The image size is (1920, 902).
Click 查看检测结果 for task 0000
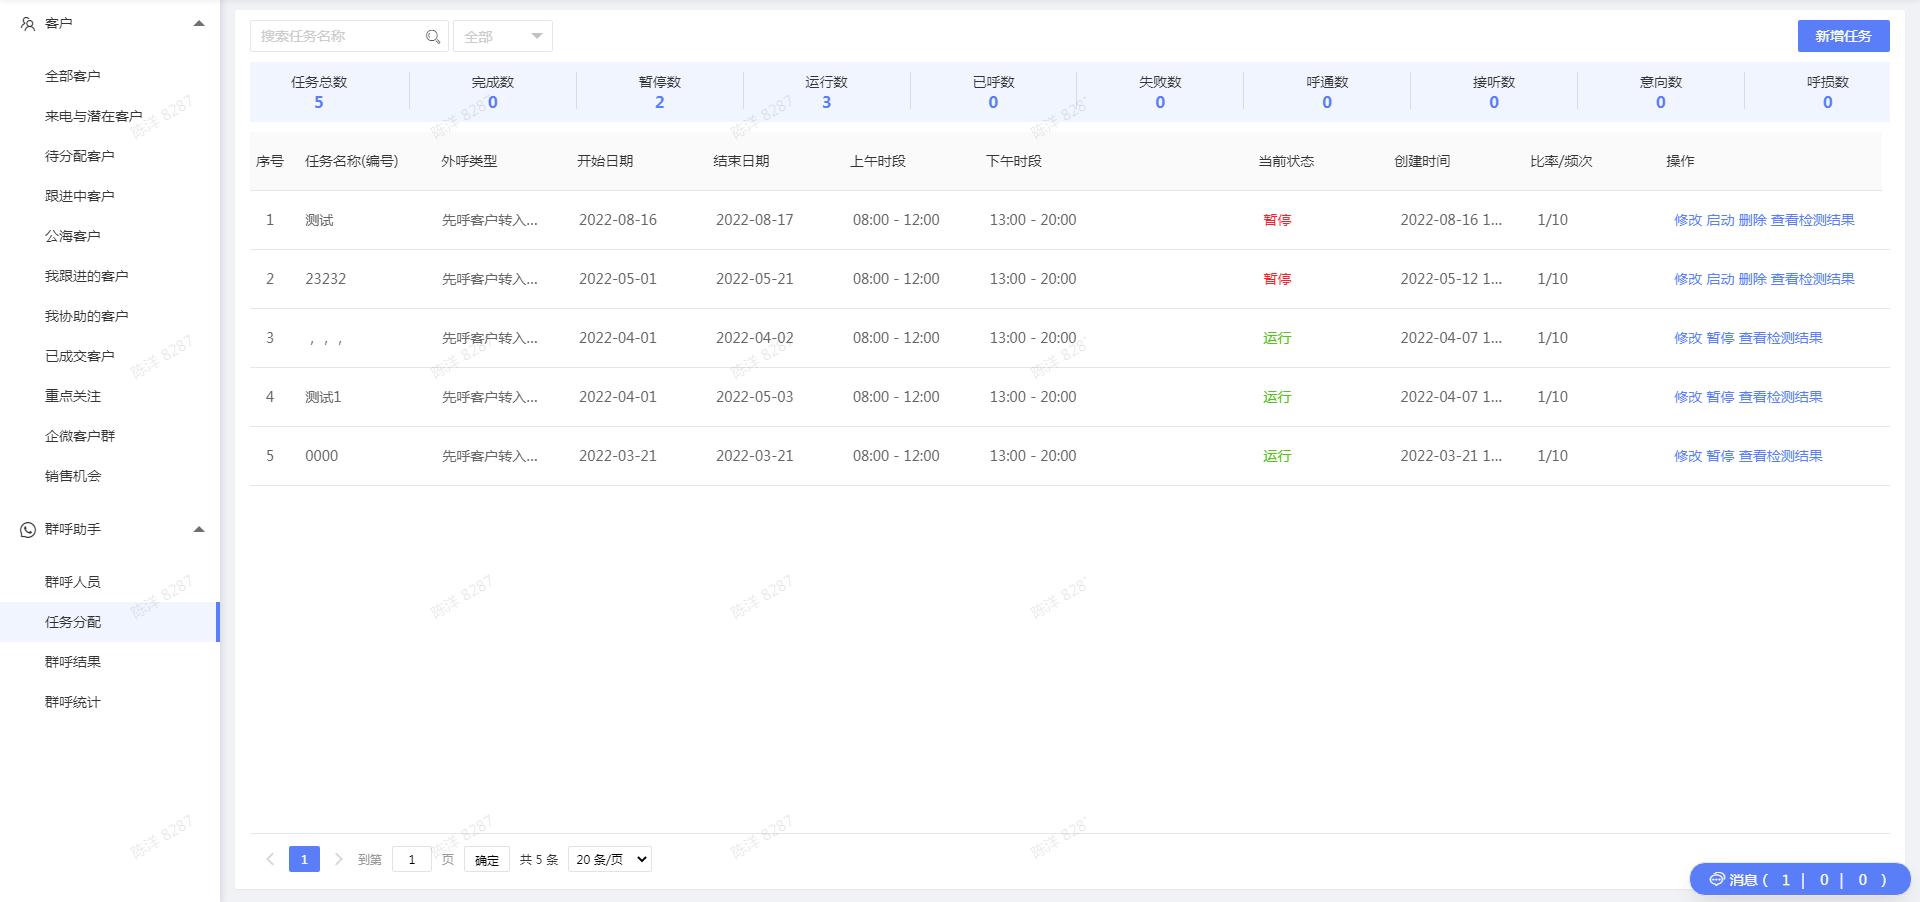click(x=1780, y=456)
